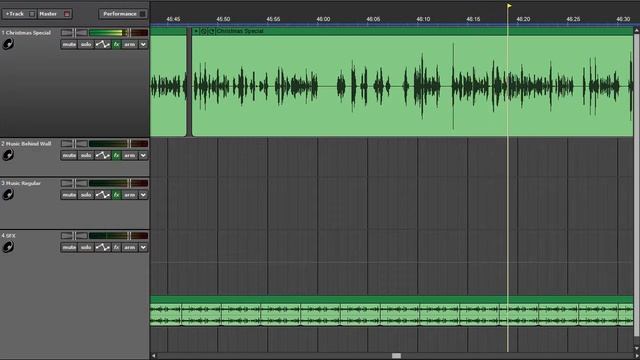Image resolution: width=640 pixels, height=360 pixels.
Task: Solo the Music Regular track
Action: coord(86,195)
